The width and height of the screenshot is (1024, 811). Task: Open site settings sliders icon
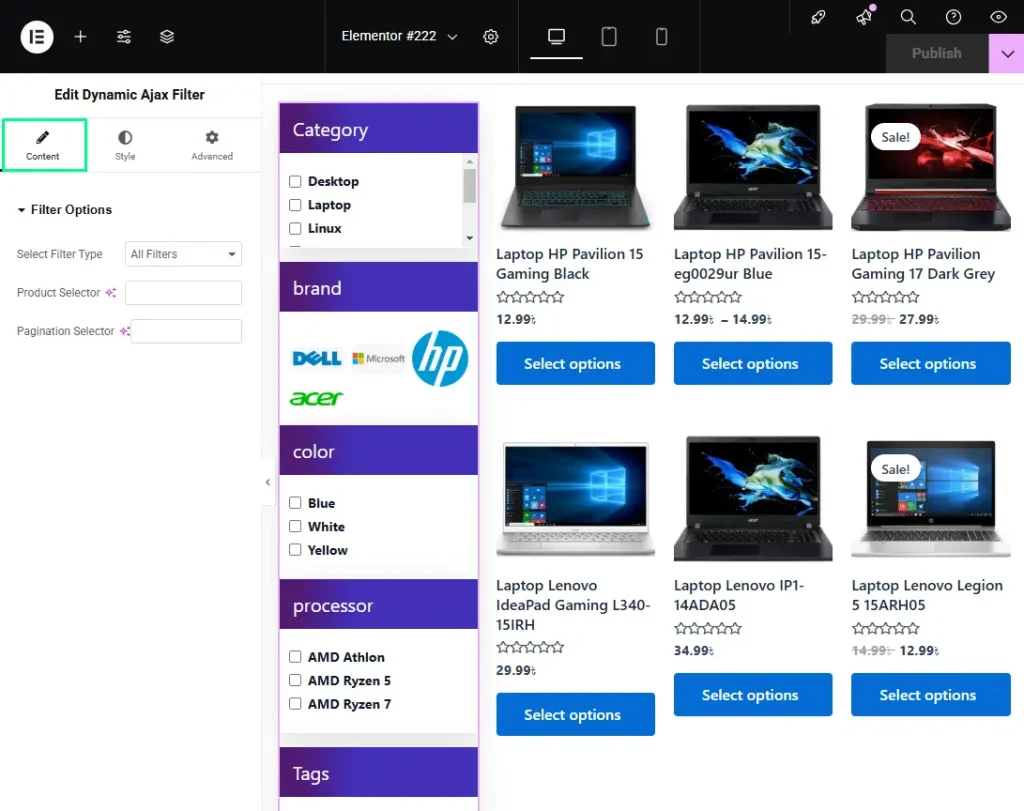pos(123,37)
